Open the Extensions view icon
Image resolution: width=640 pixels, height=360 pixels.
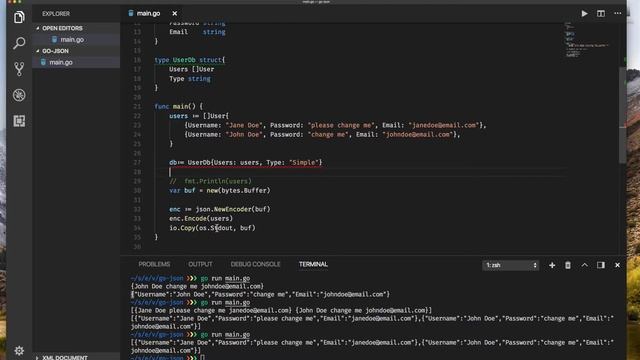tap(19, 121)
